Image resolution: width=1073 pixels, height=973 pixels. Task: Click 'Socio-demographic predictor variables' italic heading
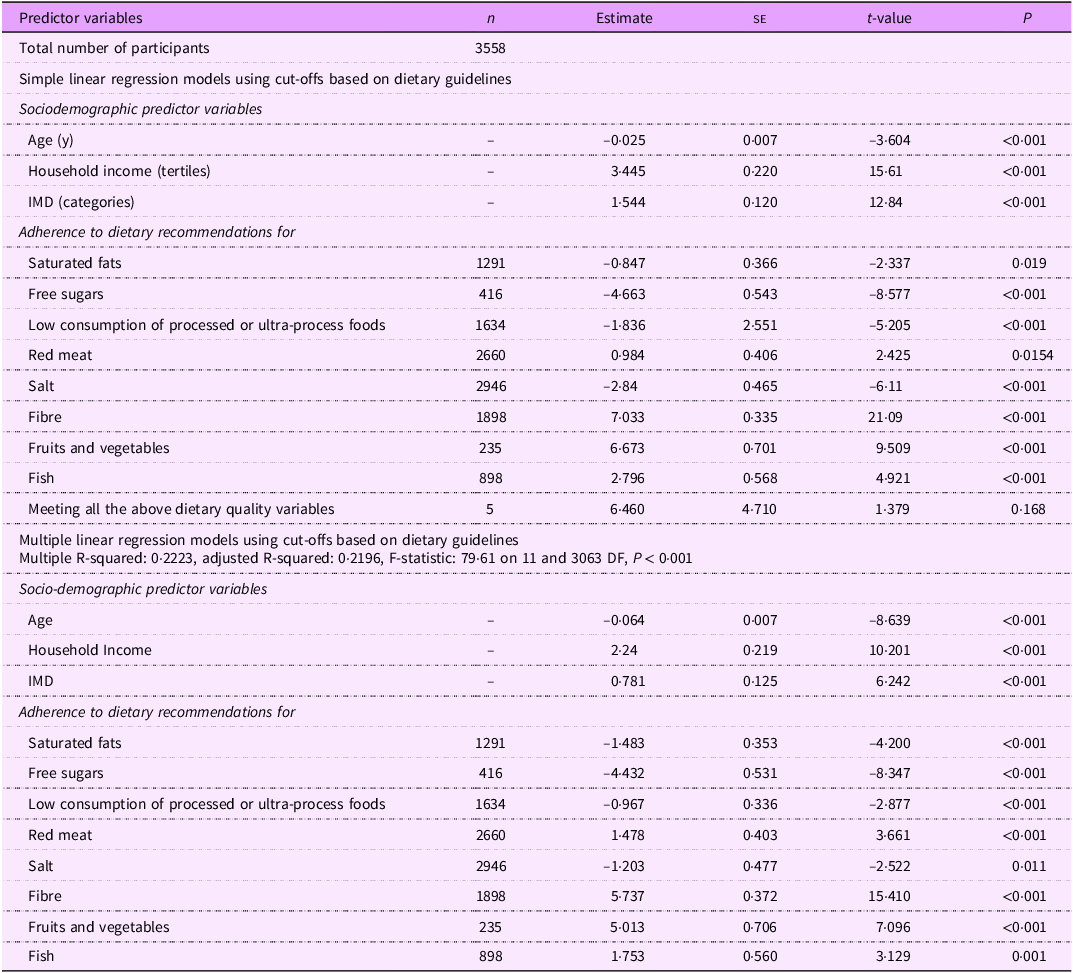click(143, 589)
